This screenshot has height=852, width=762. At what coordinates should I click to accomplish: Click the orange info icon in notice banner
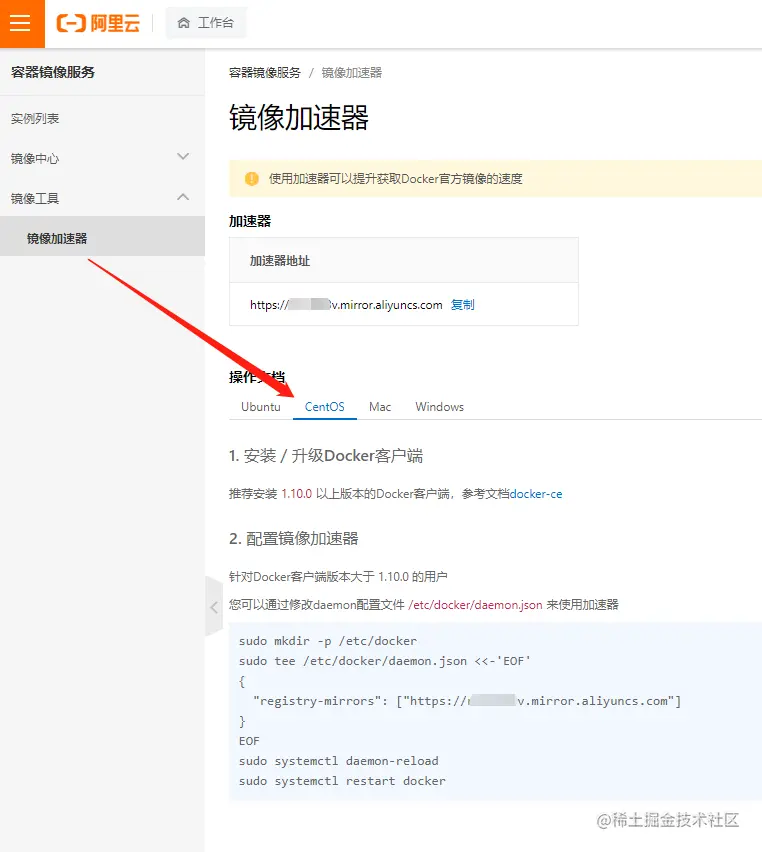252,178
